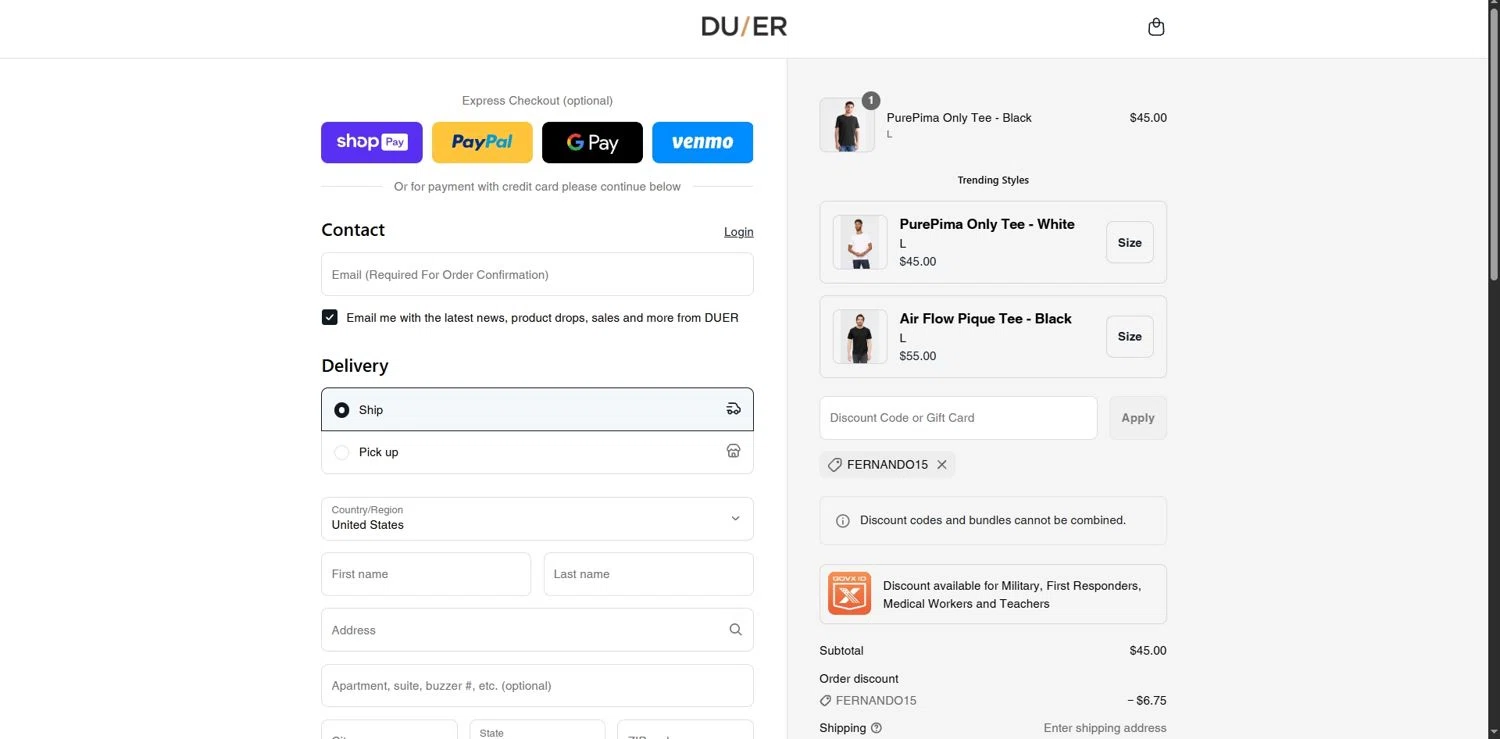The width and height of the screenshot is (1500, 739).
Task: Click the info icon beside discount codes notice
Action: 842,521
